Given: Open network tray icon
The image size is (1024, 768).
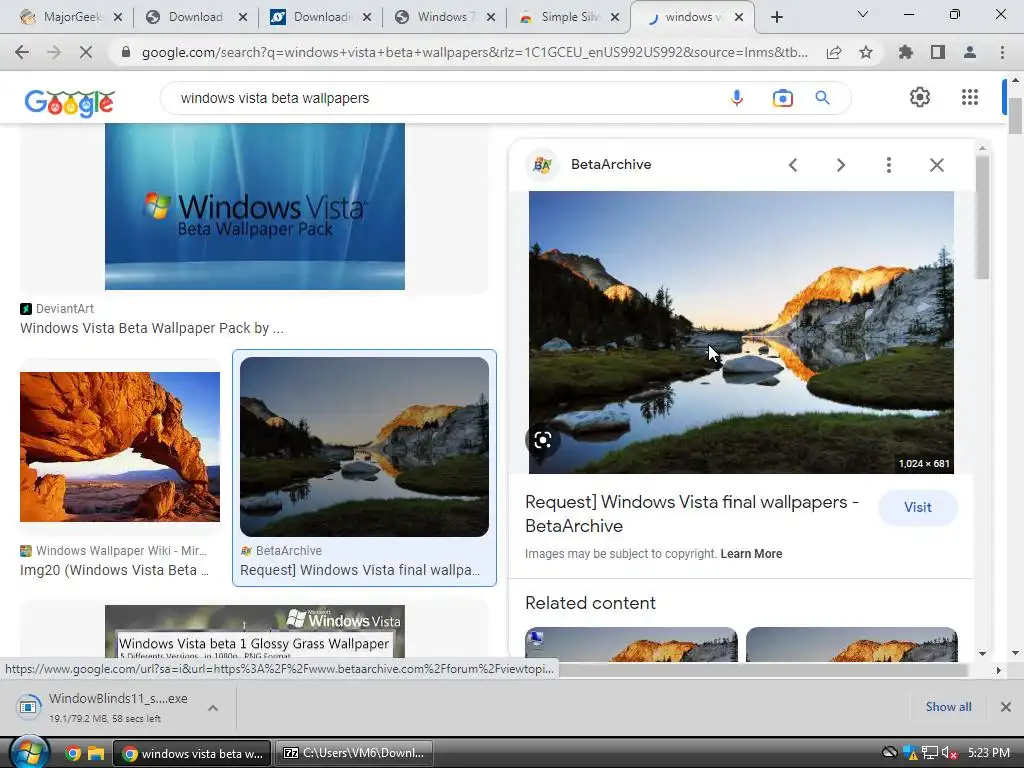Looking at the screenshot, I should 930,753.
